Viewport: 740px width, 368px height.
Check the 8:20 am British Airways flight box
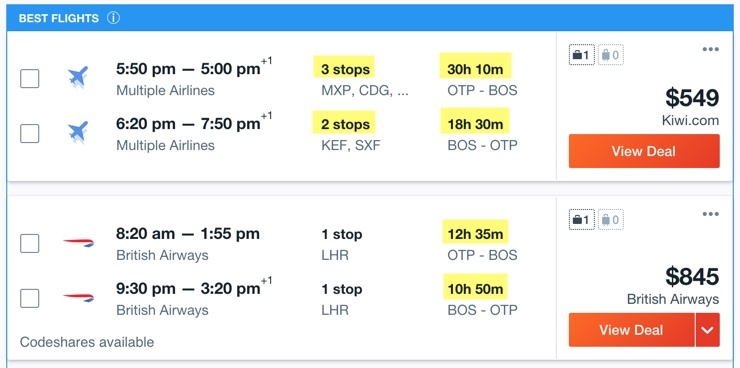[29, 243]
